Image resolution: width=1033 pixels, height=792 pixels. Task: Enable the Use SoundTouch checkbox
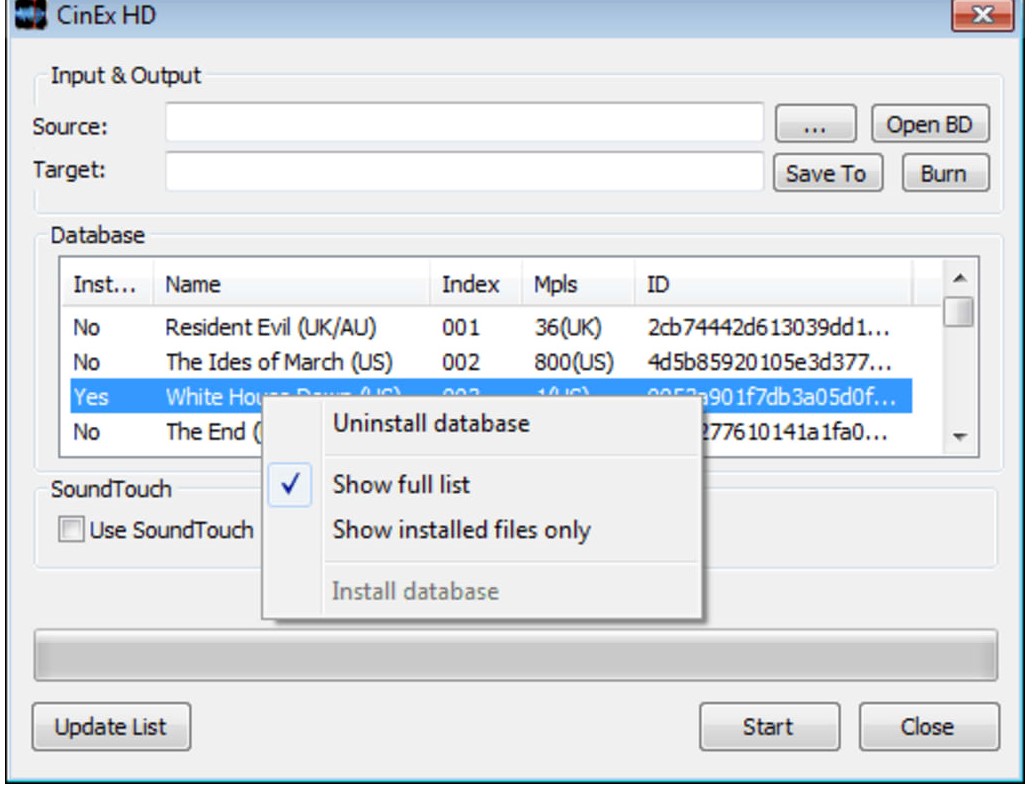click(x=71, y=529)
